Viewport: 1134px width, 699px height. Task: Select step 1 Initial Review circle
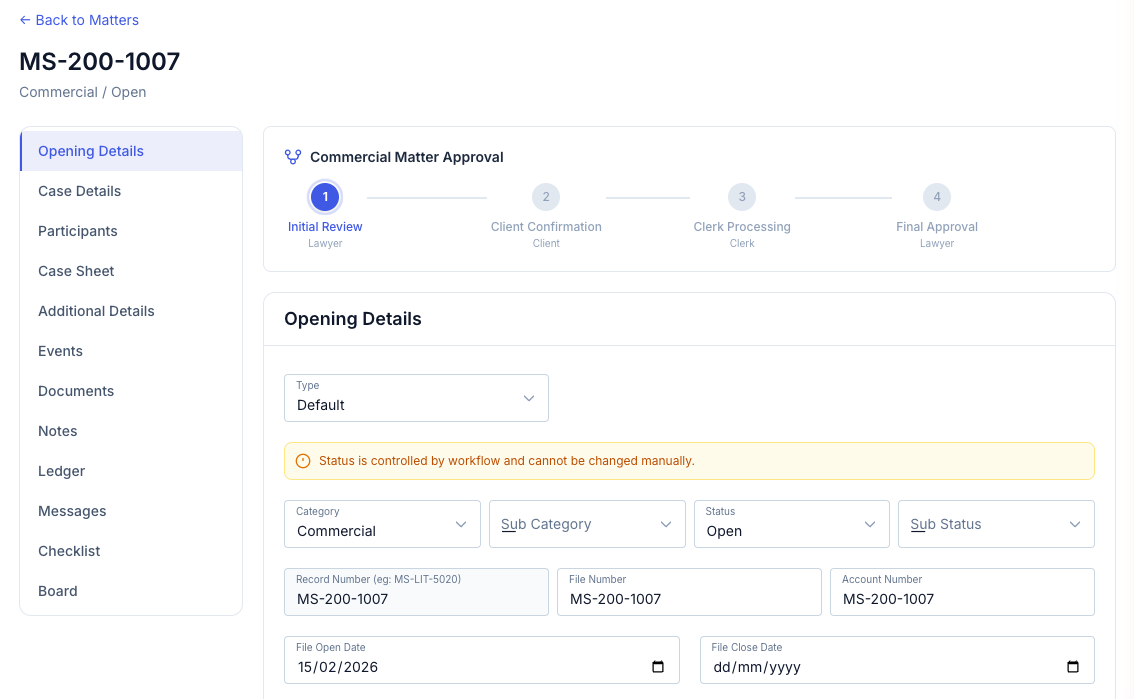pyautogui.click(x=325, y=197)
